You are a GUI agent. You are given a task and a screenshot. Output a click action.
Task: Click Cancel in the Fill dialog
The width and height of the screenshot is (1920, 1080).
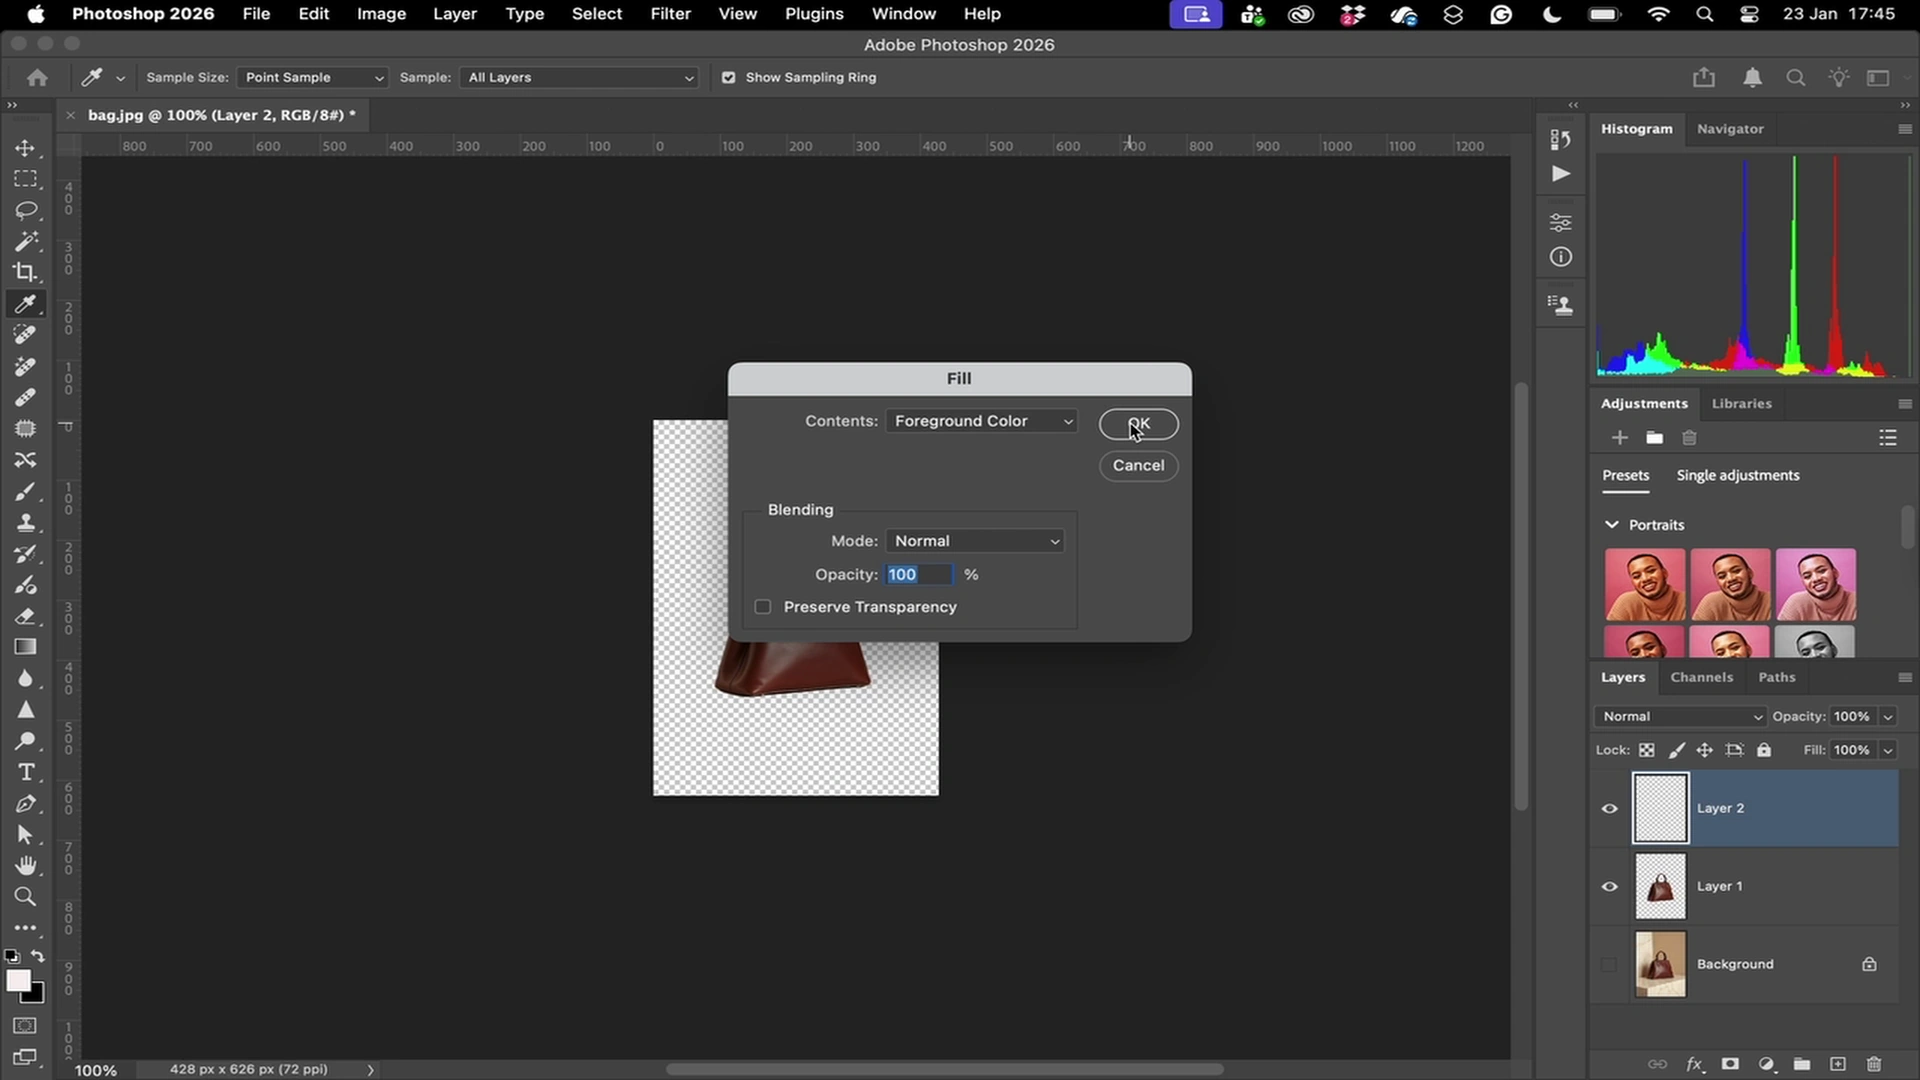click(1138, 465)
